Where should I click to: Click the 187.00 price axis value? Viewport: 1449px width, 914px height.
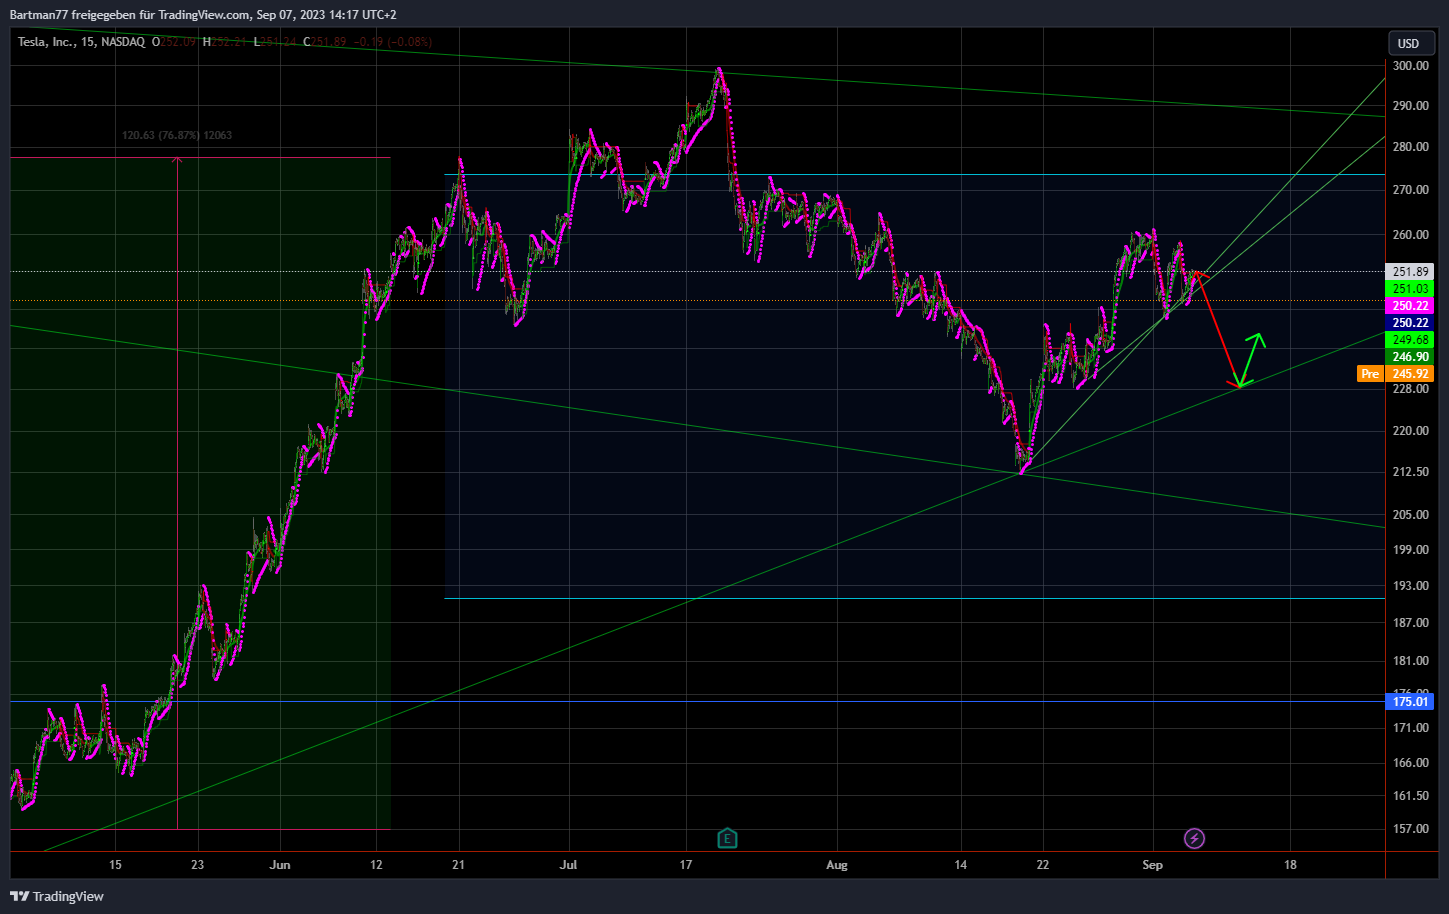[1411, 623]
